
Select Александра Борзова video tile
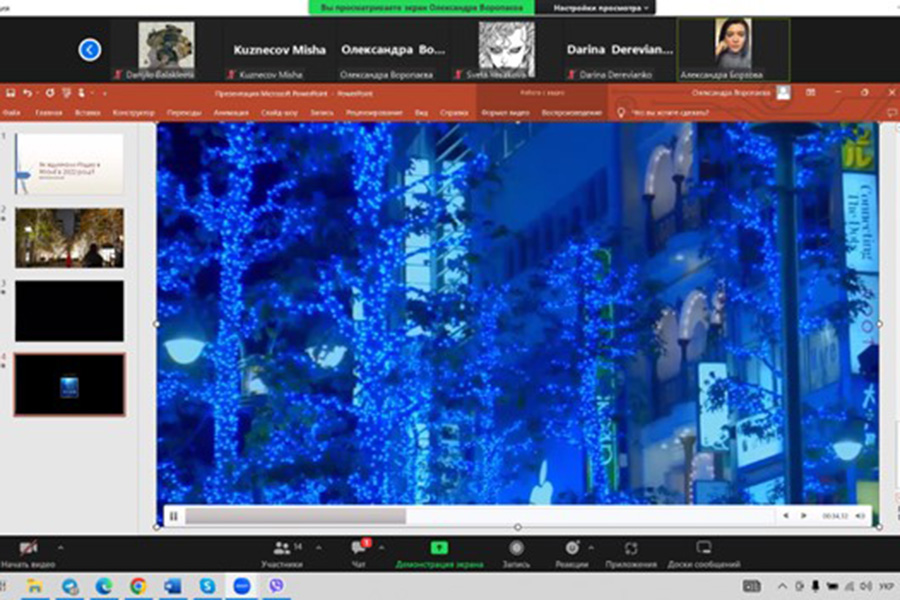[733, 50]
